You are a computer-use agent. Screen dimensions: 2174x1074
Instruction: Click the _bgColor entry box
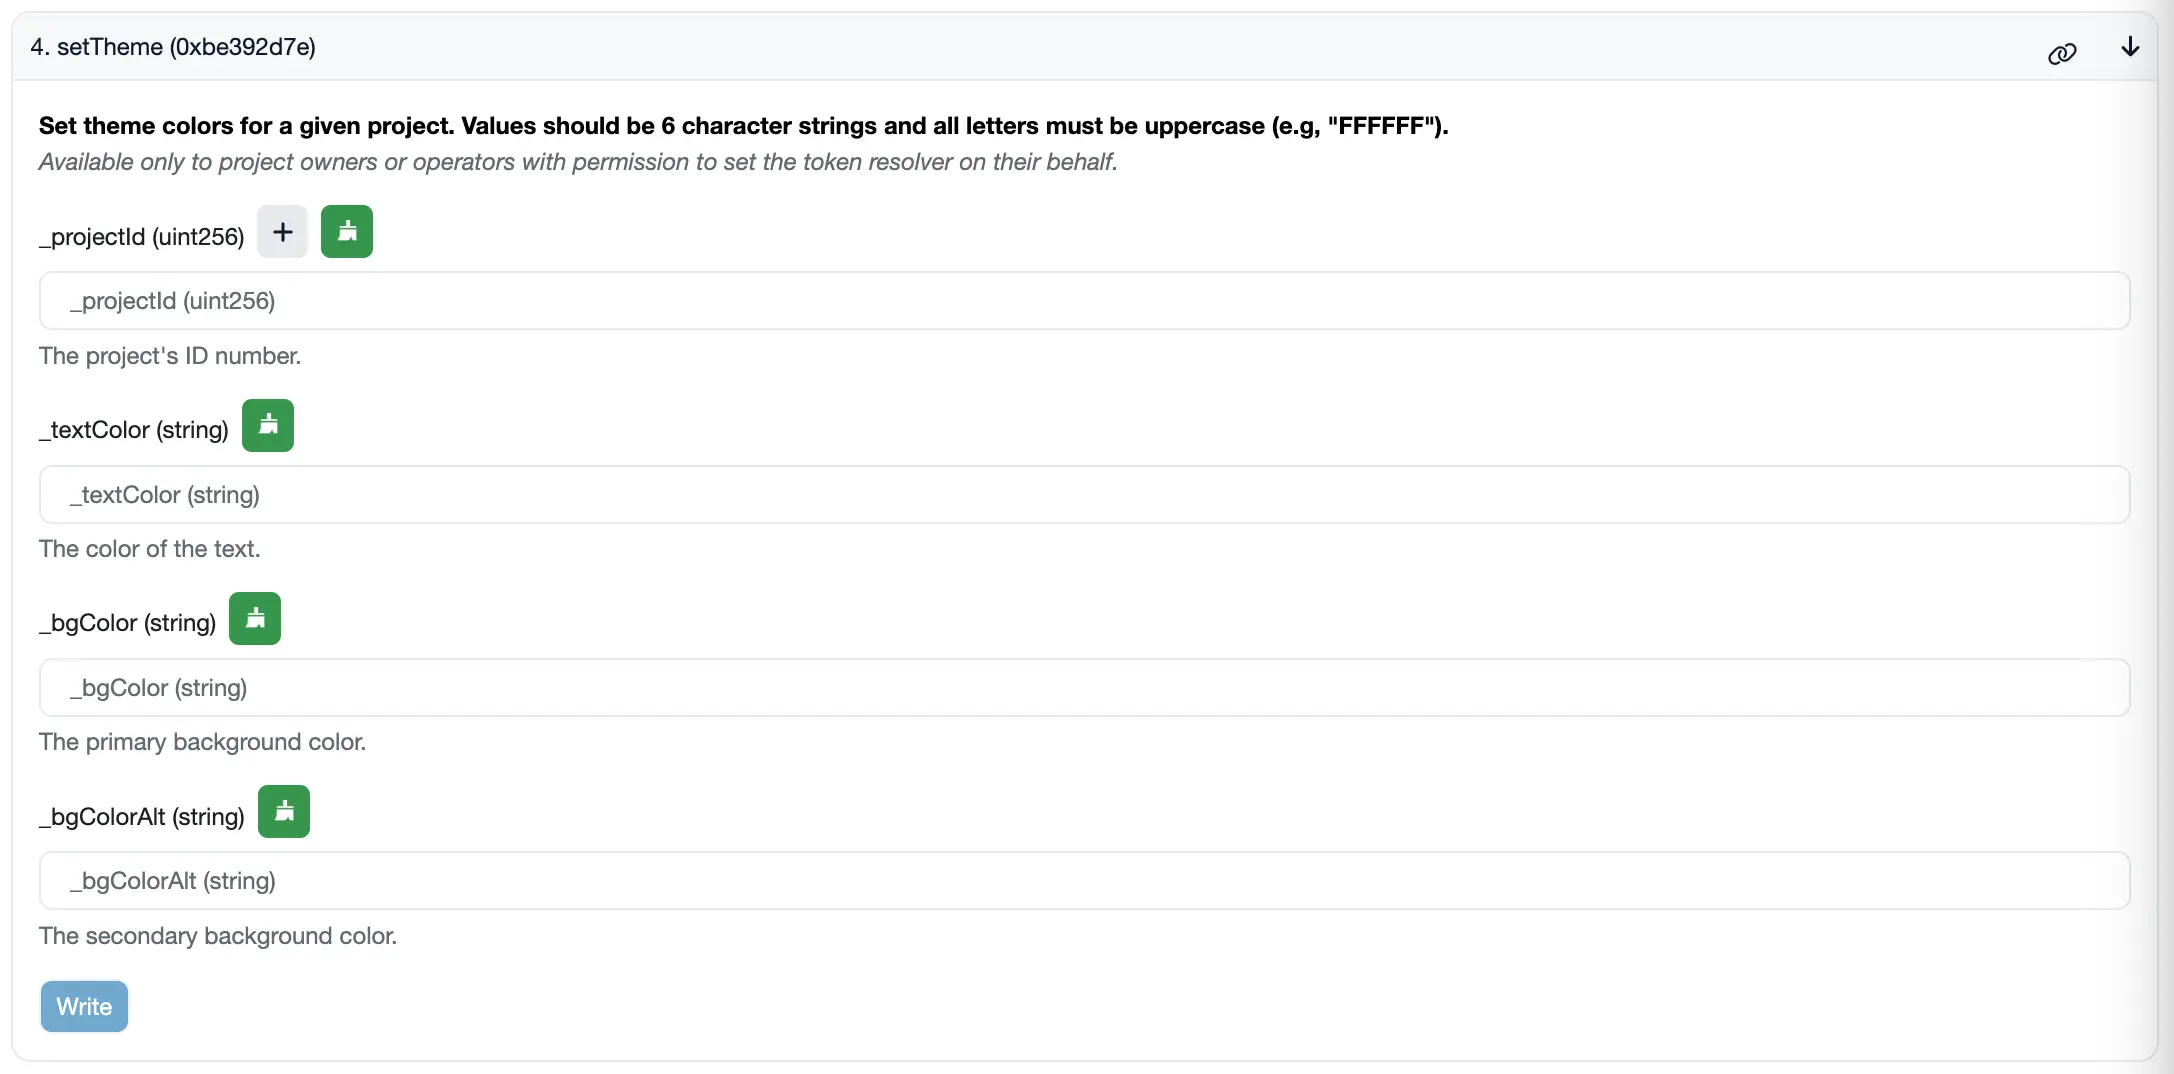click(x=1084, y=687)
